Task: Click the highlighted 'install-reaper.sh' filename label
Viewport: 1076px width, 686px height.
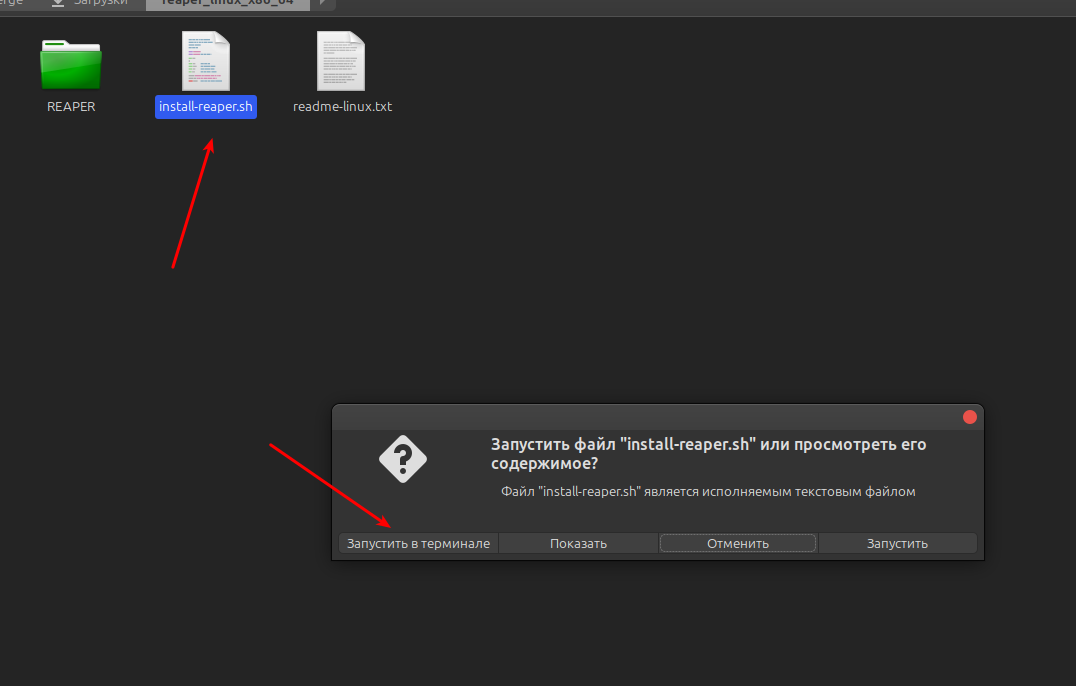Action: pos(206,107)
